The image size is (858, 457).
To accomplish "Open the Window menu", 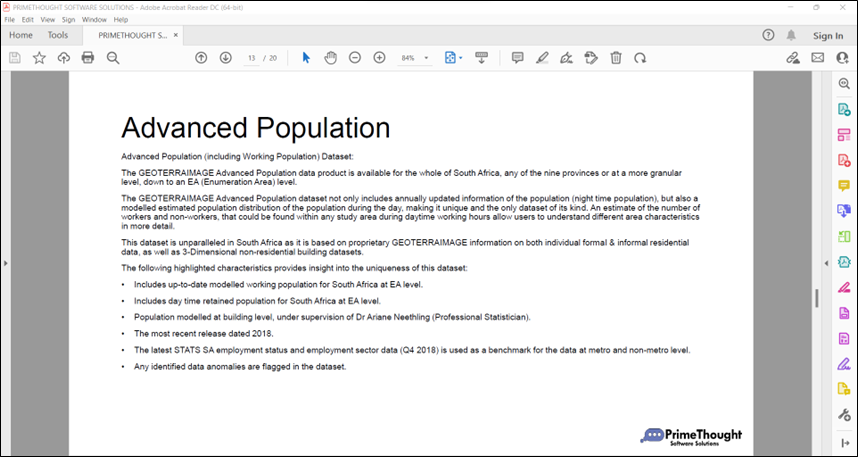I will tap(94, 20).
